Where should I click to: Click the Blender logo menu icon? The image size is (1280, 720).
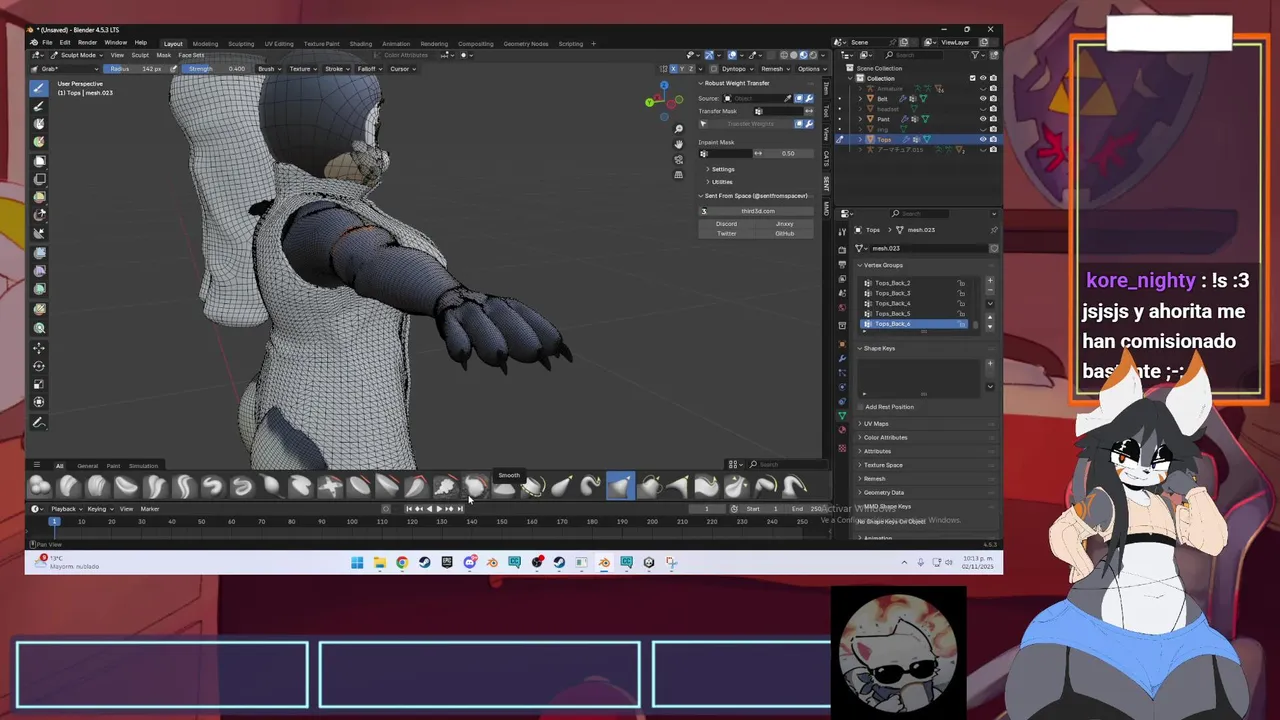tap(34, 43)
